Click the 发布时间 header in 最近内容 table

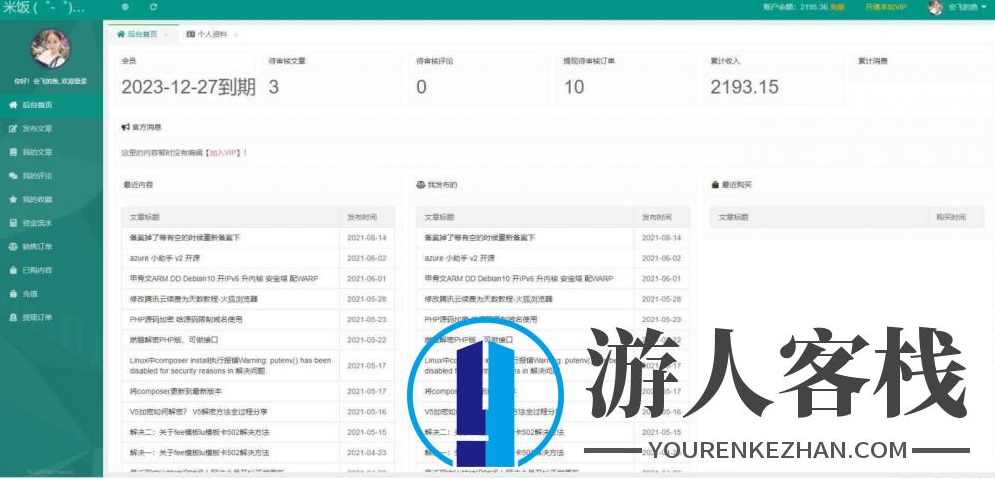point(362,217)
